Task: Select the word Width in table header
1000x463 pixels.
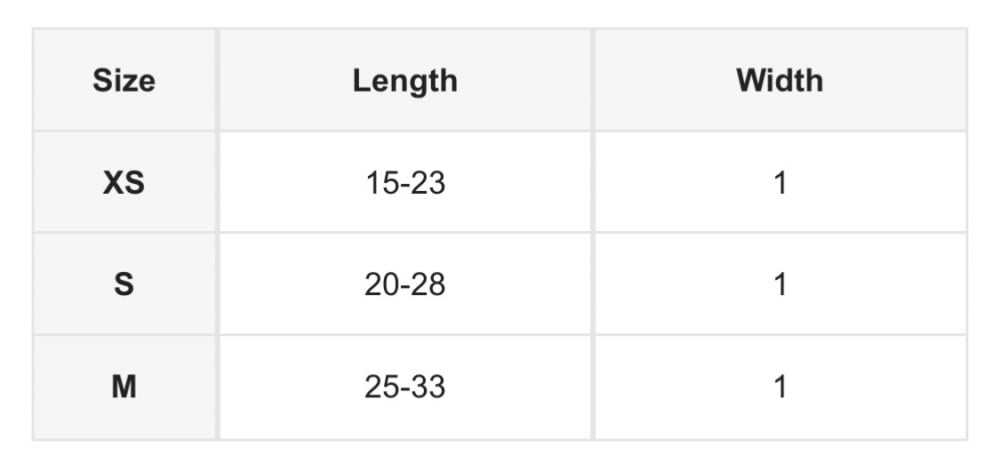Action: tap(780, 81)
